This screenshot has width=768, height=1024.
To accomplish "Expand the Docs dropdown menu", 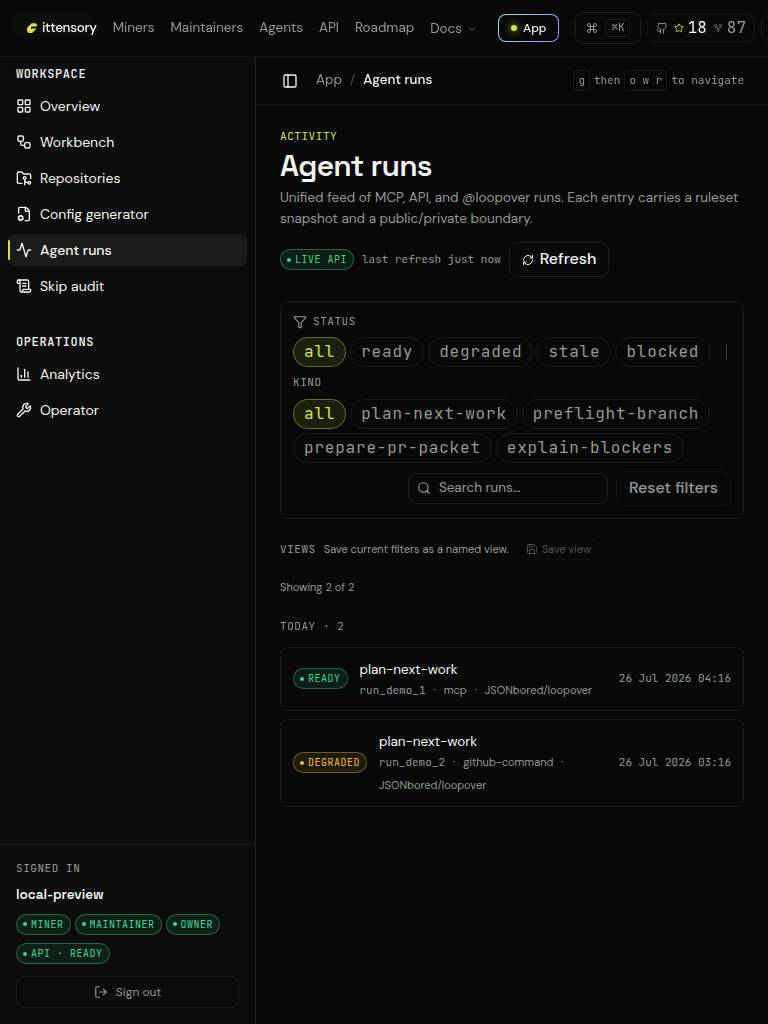I will [x=453, y=28].
